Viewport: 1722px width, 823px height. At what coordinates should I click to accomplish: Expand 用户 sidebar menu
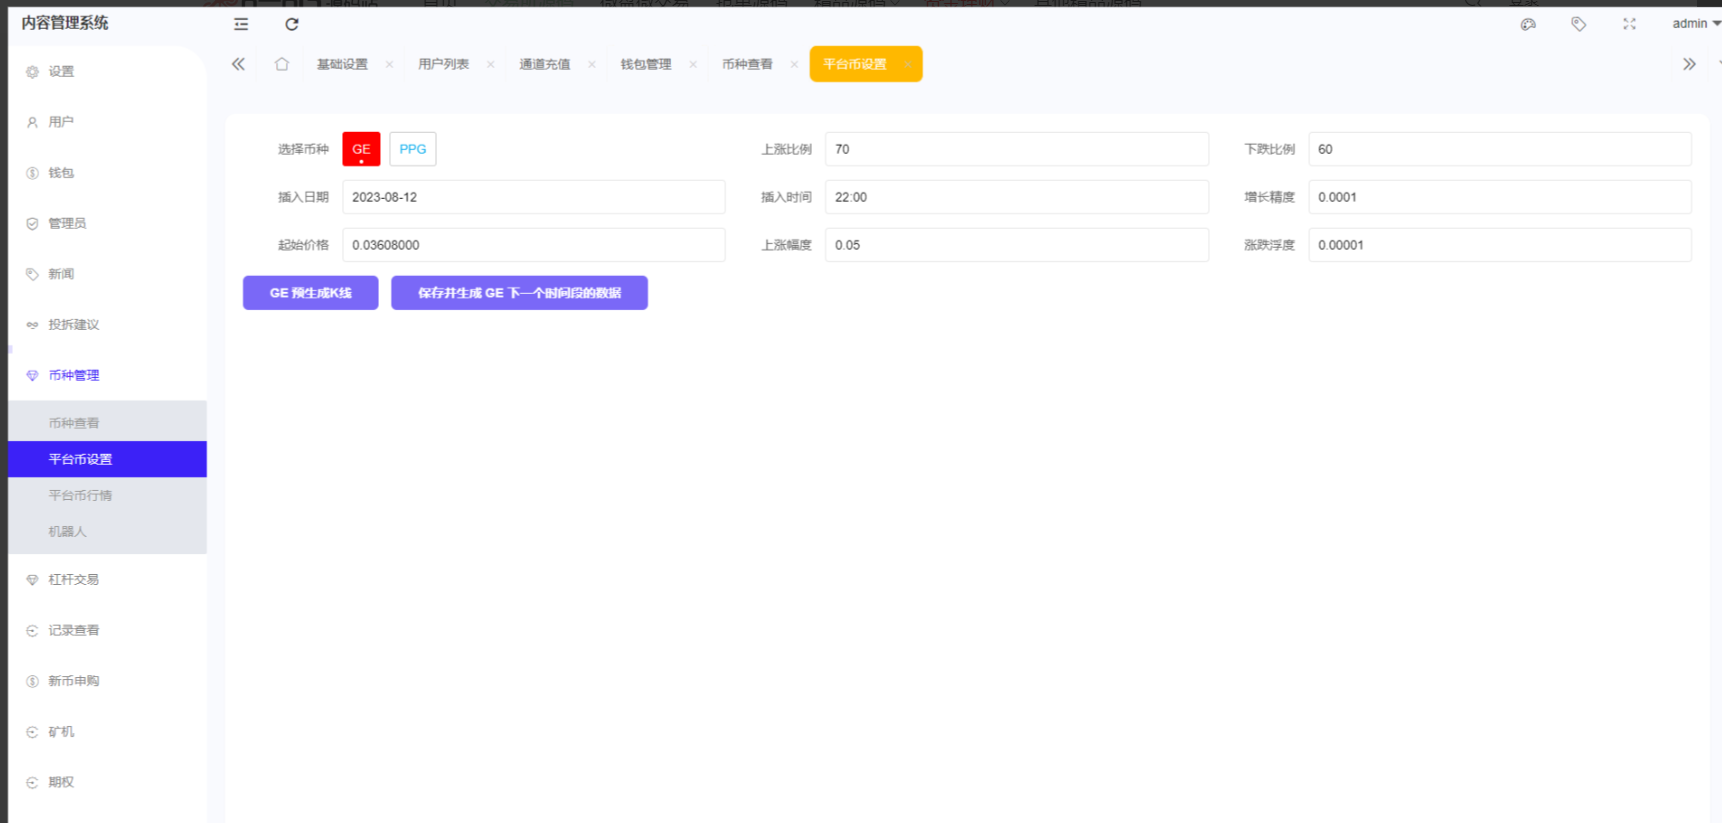(107, 122)
